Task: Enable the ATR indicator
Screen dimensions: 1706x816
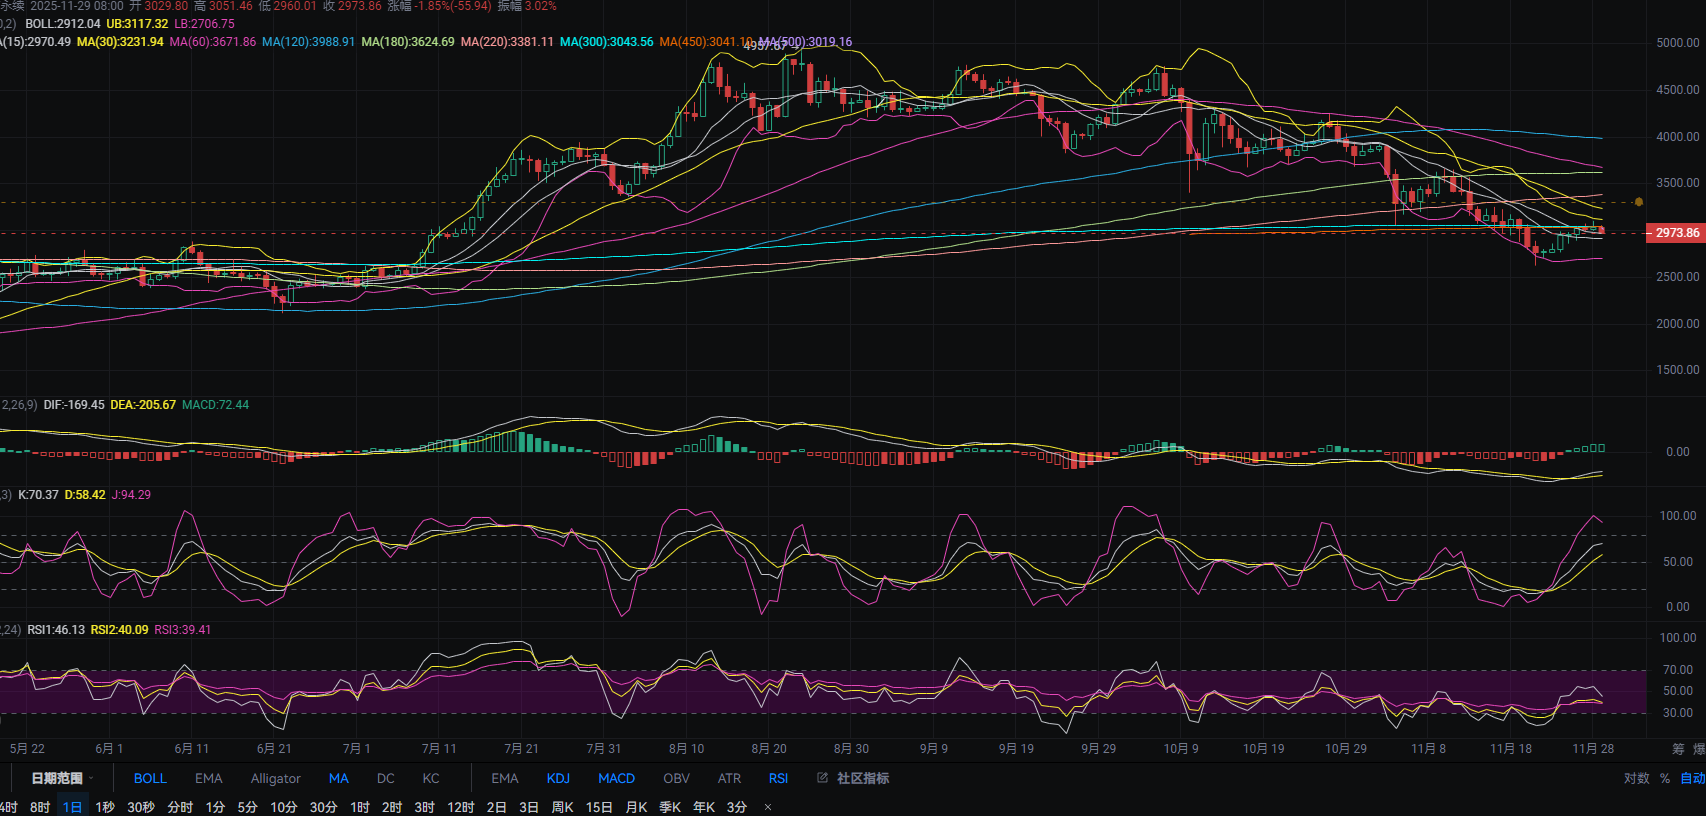Action: (729, 778)
